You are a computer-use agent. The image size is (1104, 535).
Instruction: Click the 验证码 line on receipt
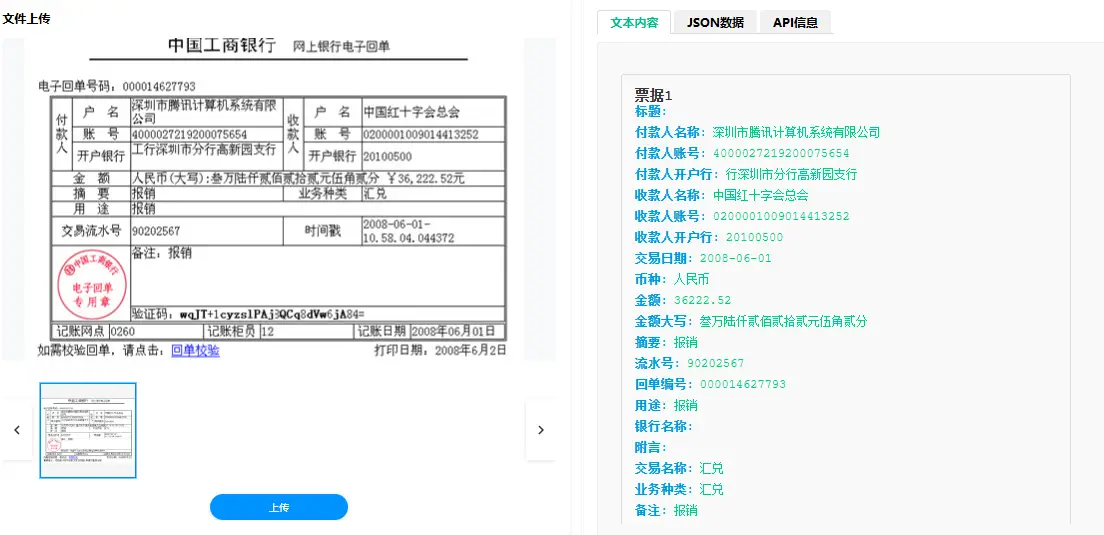coord(248,313)
